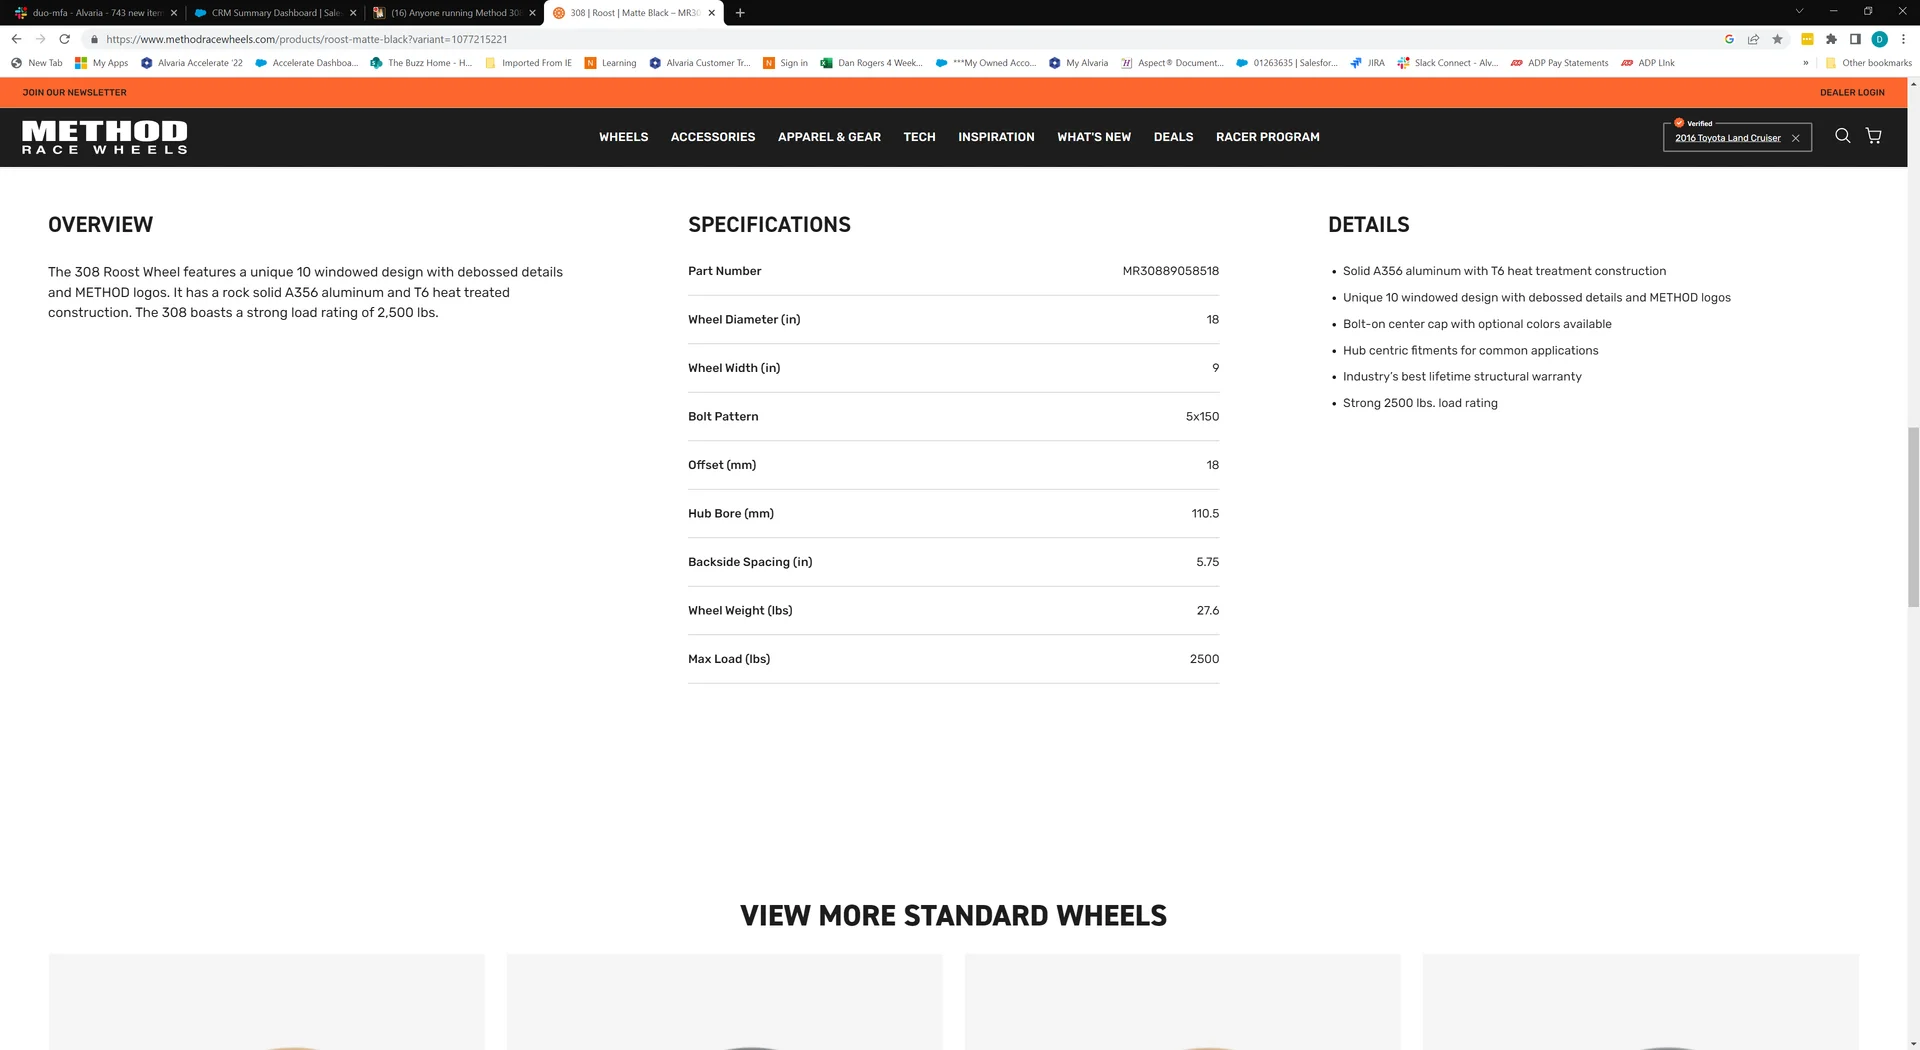Open the My Owned Accounts bookmark
1920x1050 pixels.
[986, 63]
